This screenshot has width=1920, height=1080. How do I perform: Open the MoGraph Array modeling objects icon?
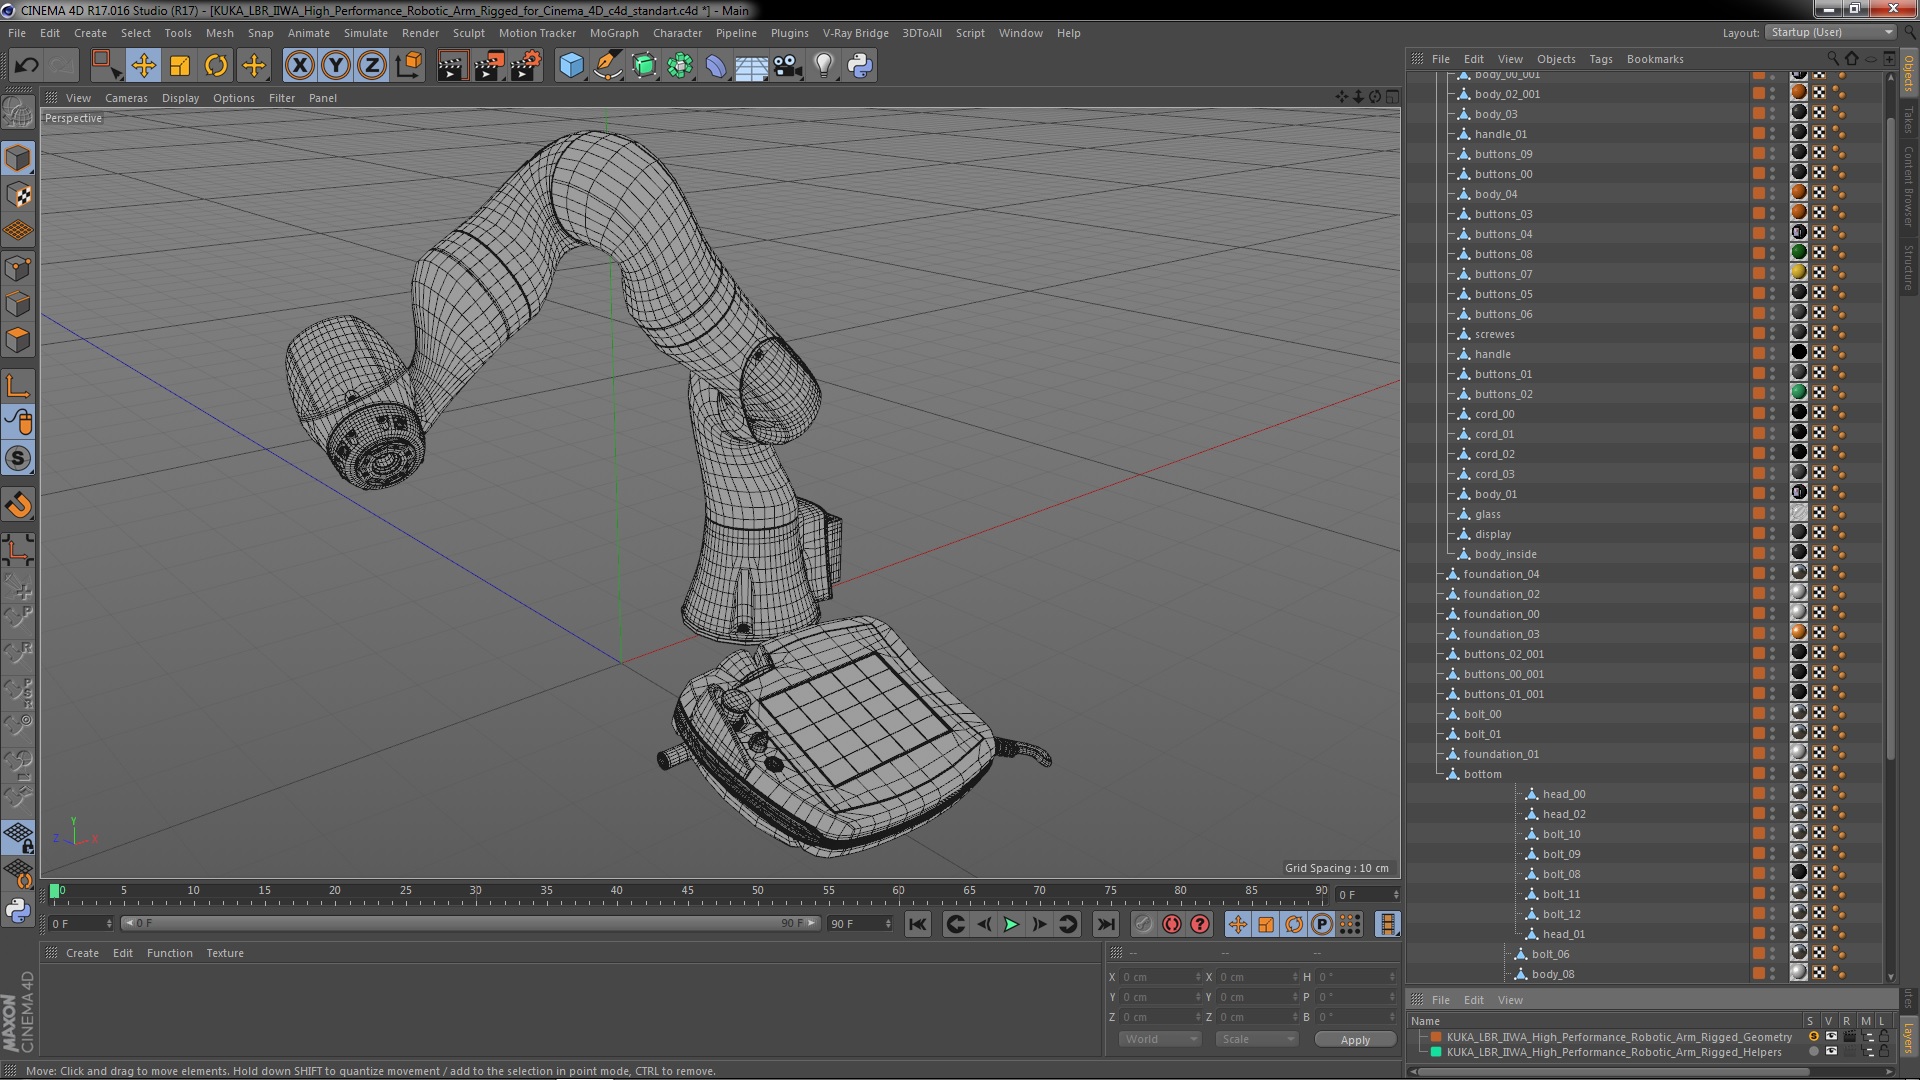[680, 66]
